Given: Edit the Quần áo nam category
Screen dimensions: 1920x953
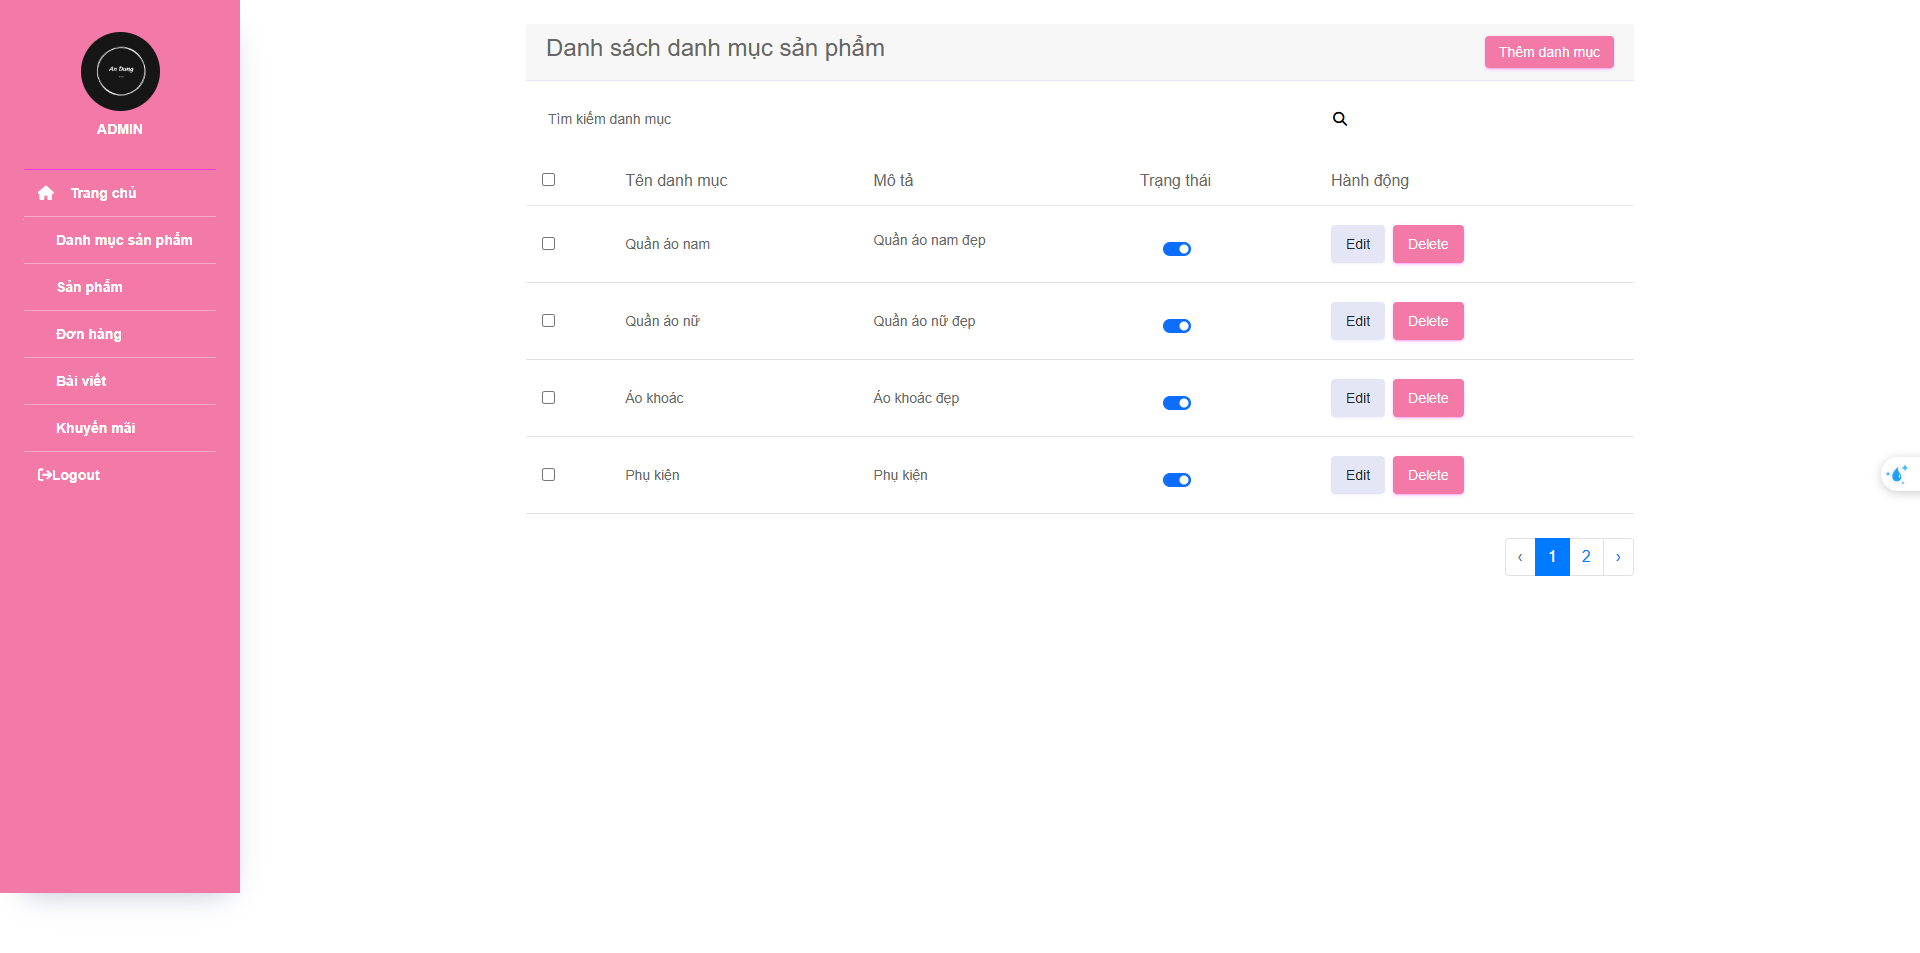Looking at the screenshot, I should [1358, 244].
